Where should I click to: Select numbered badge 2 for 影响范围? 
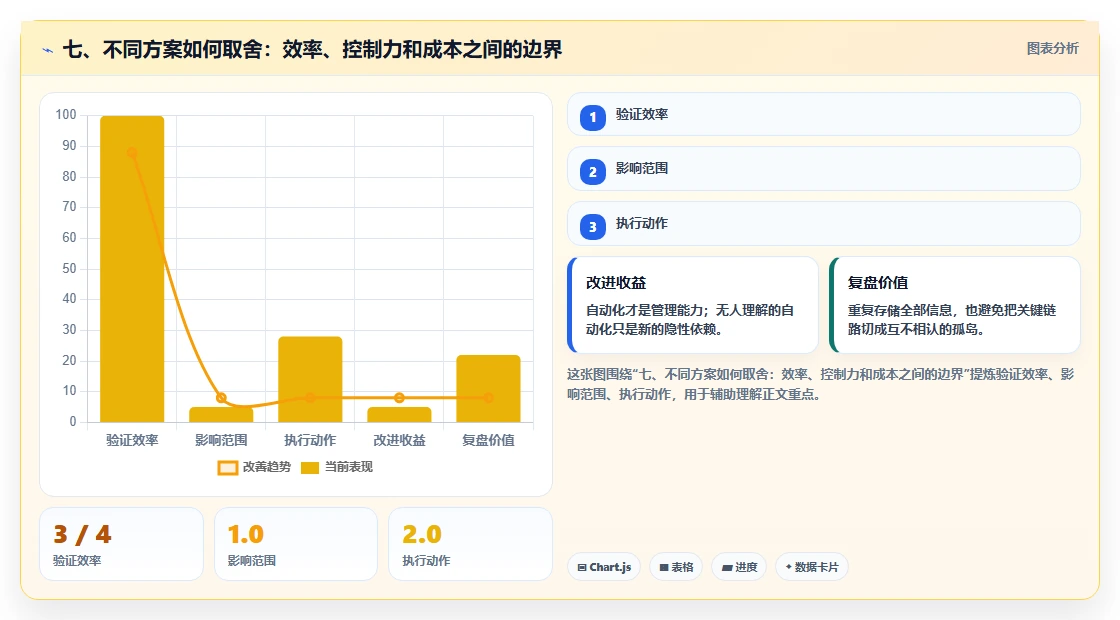592,171
